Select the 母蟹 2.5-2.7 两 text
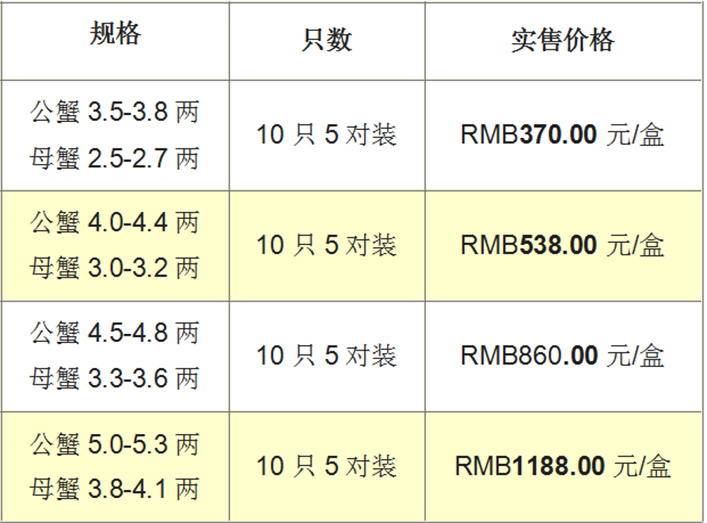Image resolution: width=707 pixels, height=523 pixels. point(115,158)
